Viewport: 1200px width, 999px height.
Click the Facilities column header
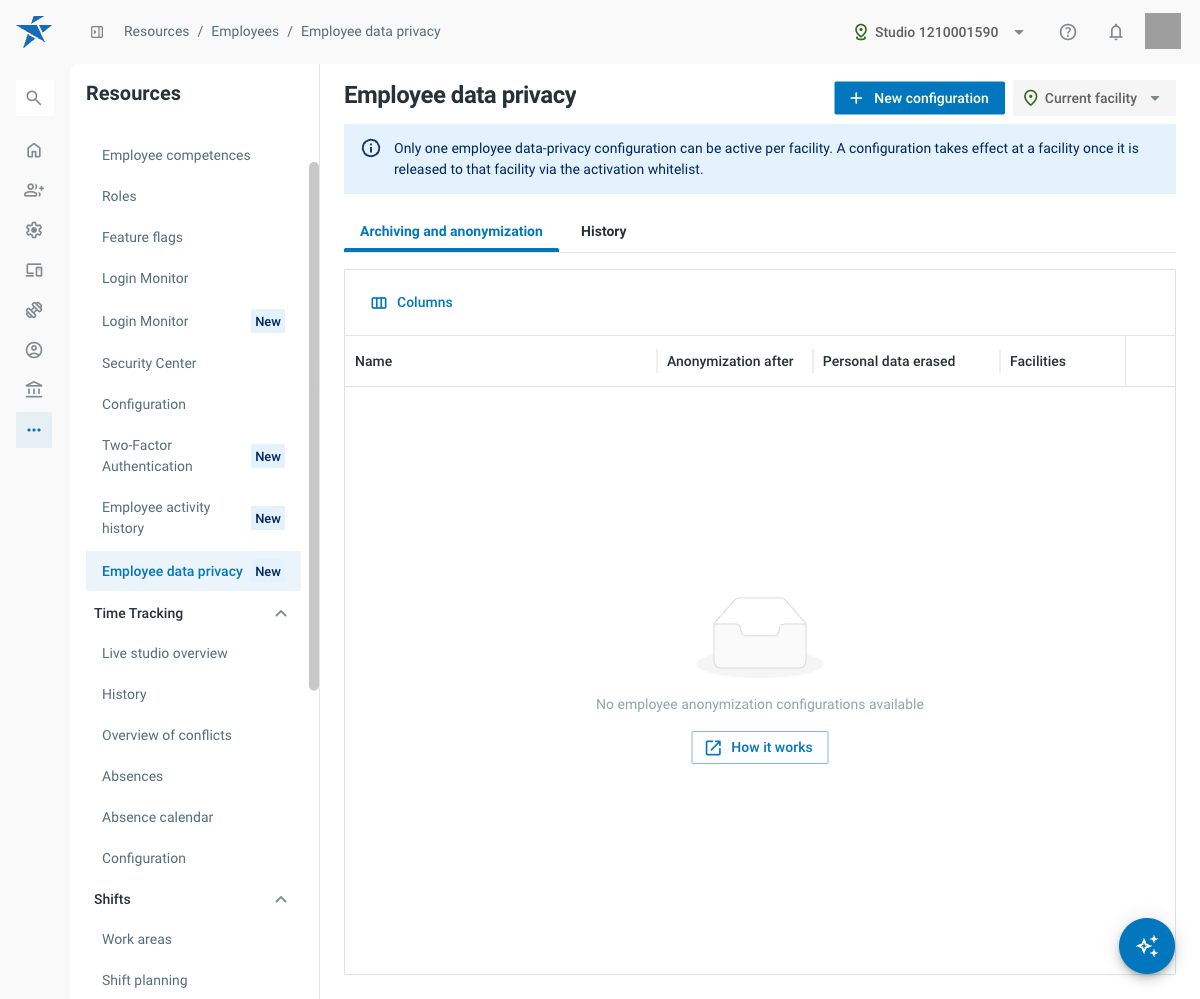1062,361
